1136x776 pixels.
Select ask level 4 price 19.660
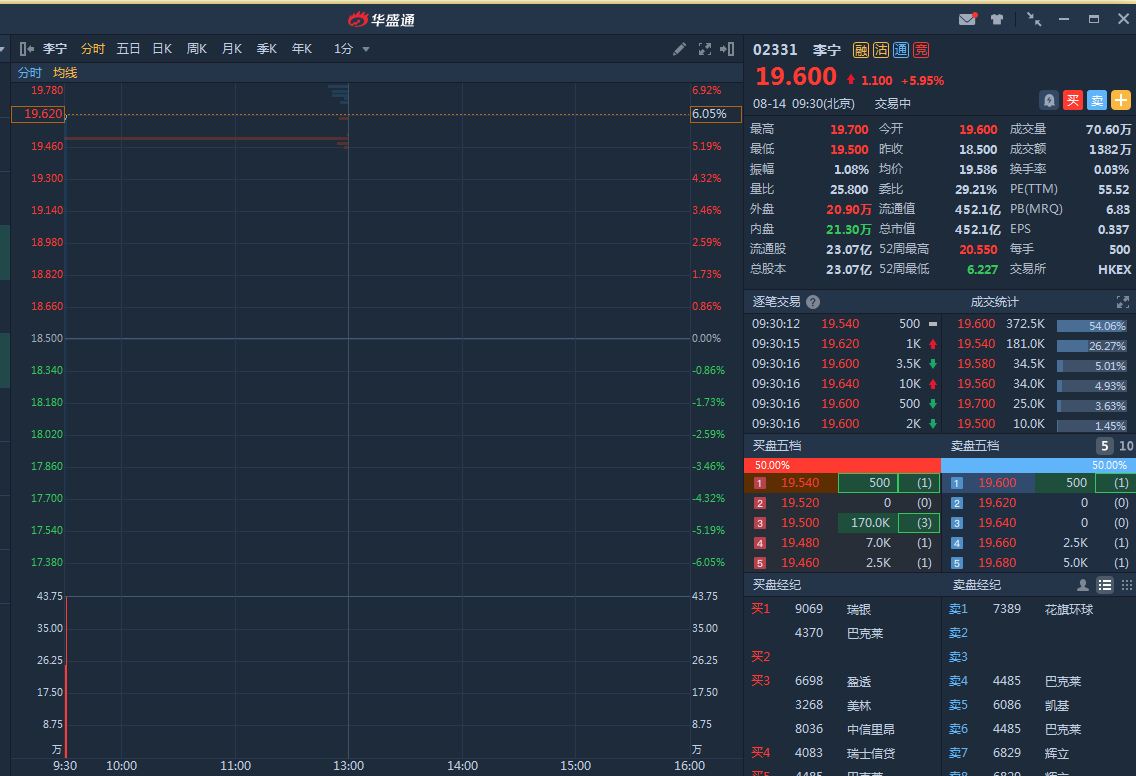click(x=997, y=543)
